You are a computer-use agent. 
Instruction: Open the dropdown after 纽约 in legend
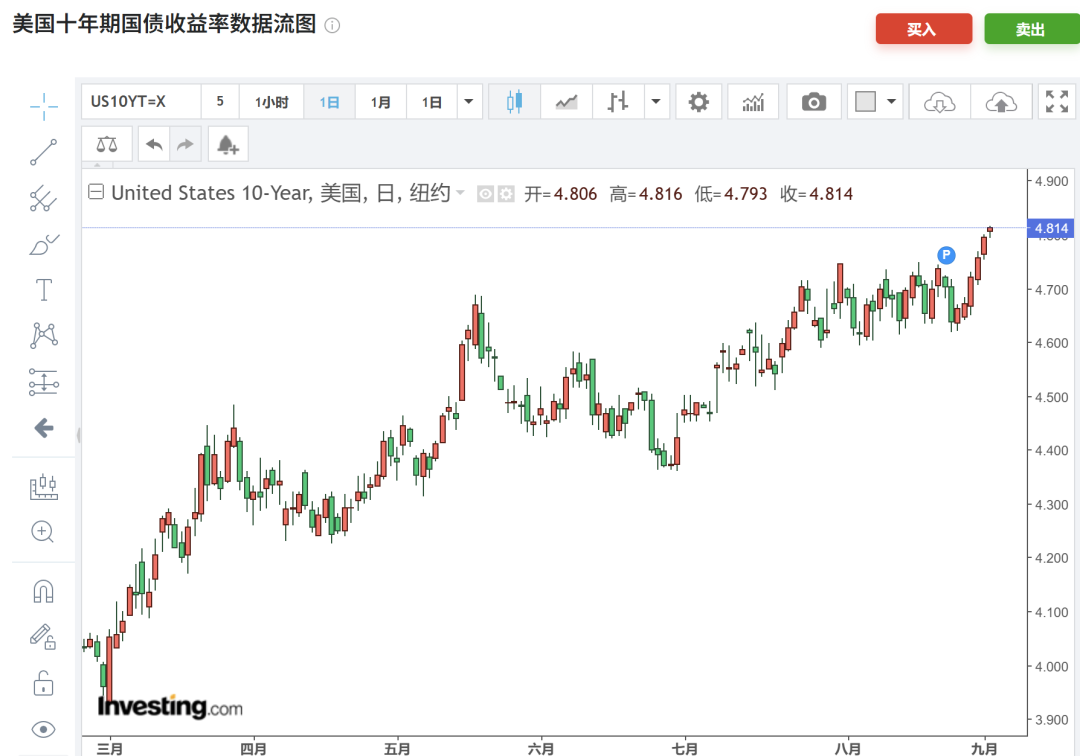pos(460,193)
